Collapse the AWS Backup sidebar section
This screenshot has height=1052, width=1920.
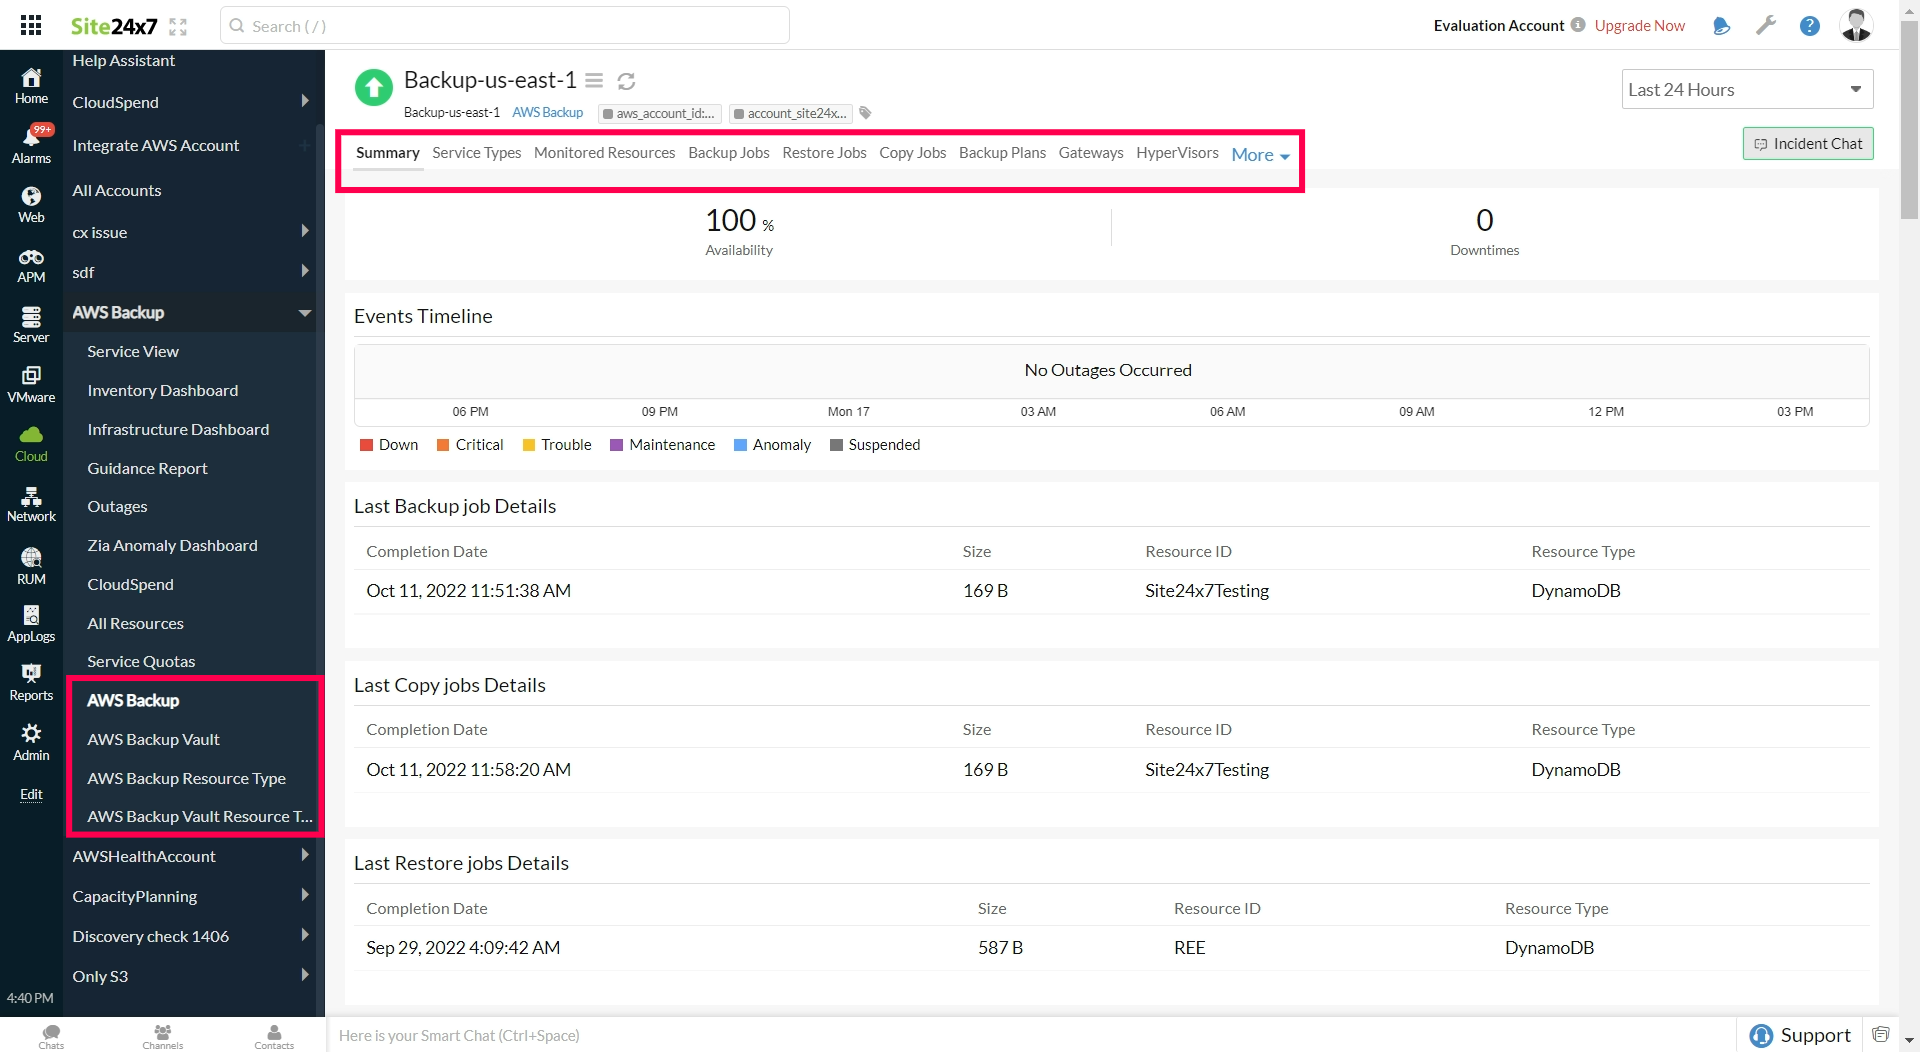point(304,312)
